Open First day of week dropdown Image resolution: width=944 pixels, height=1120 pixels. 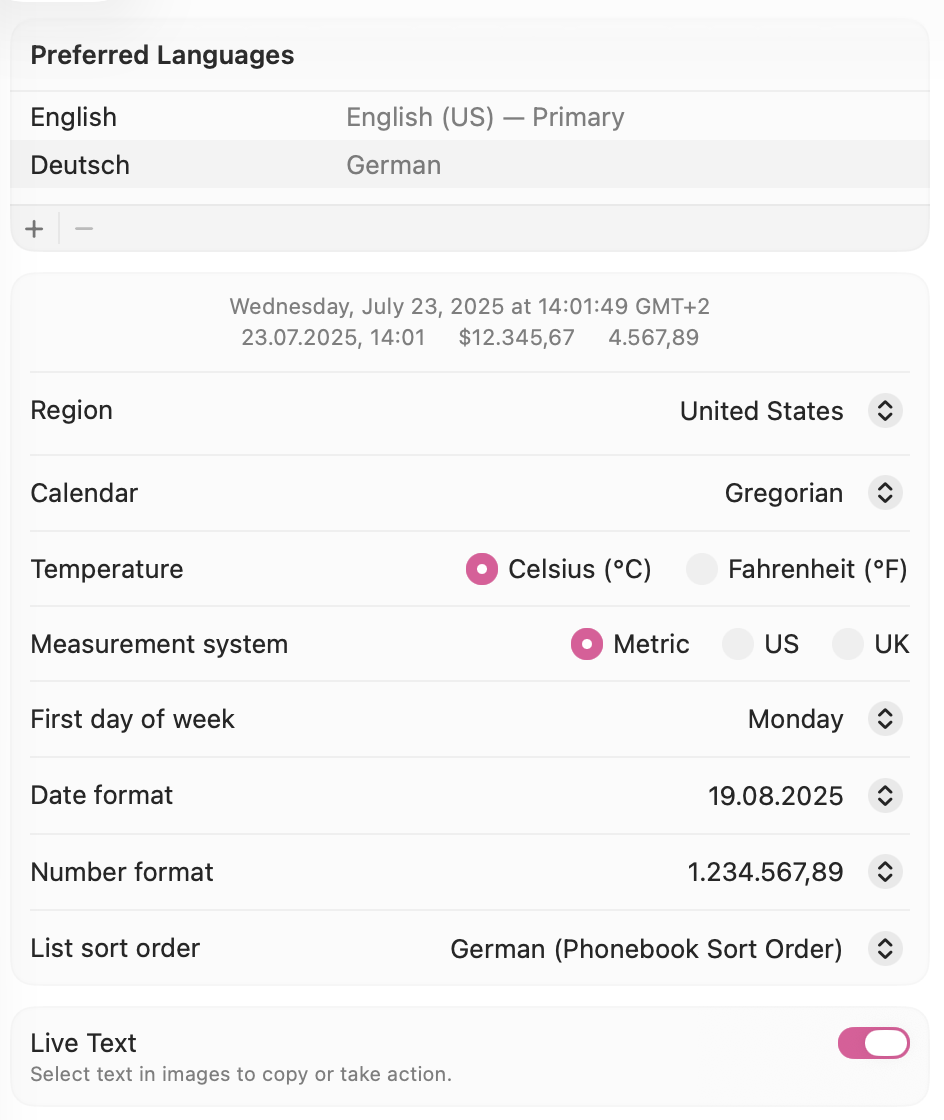pos(885,720)
